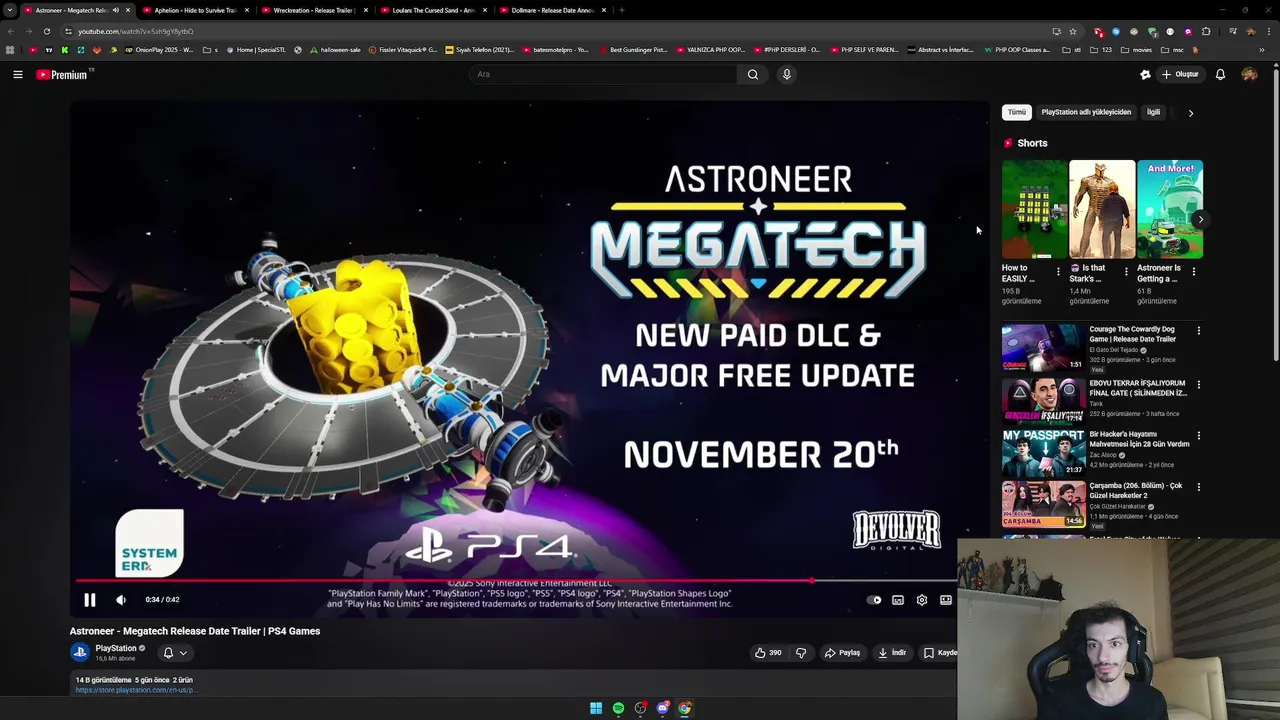Click the YouTube Ara search box
Screen dimensions: 1280x720
[x=604, y=74]
